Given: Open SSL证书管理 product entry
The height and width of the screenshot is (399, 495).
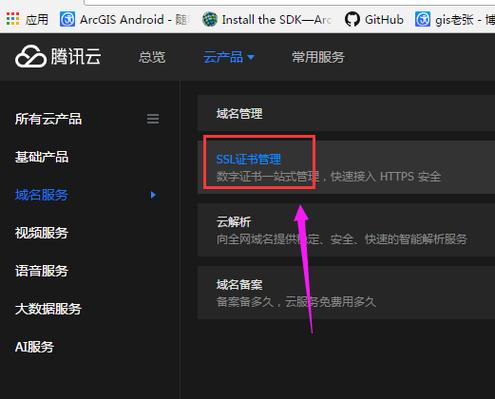Looking at the screenshot, I should tap(346, 167).
